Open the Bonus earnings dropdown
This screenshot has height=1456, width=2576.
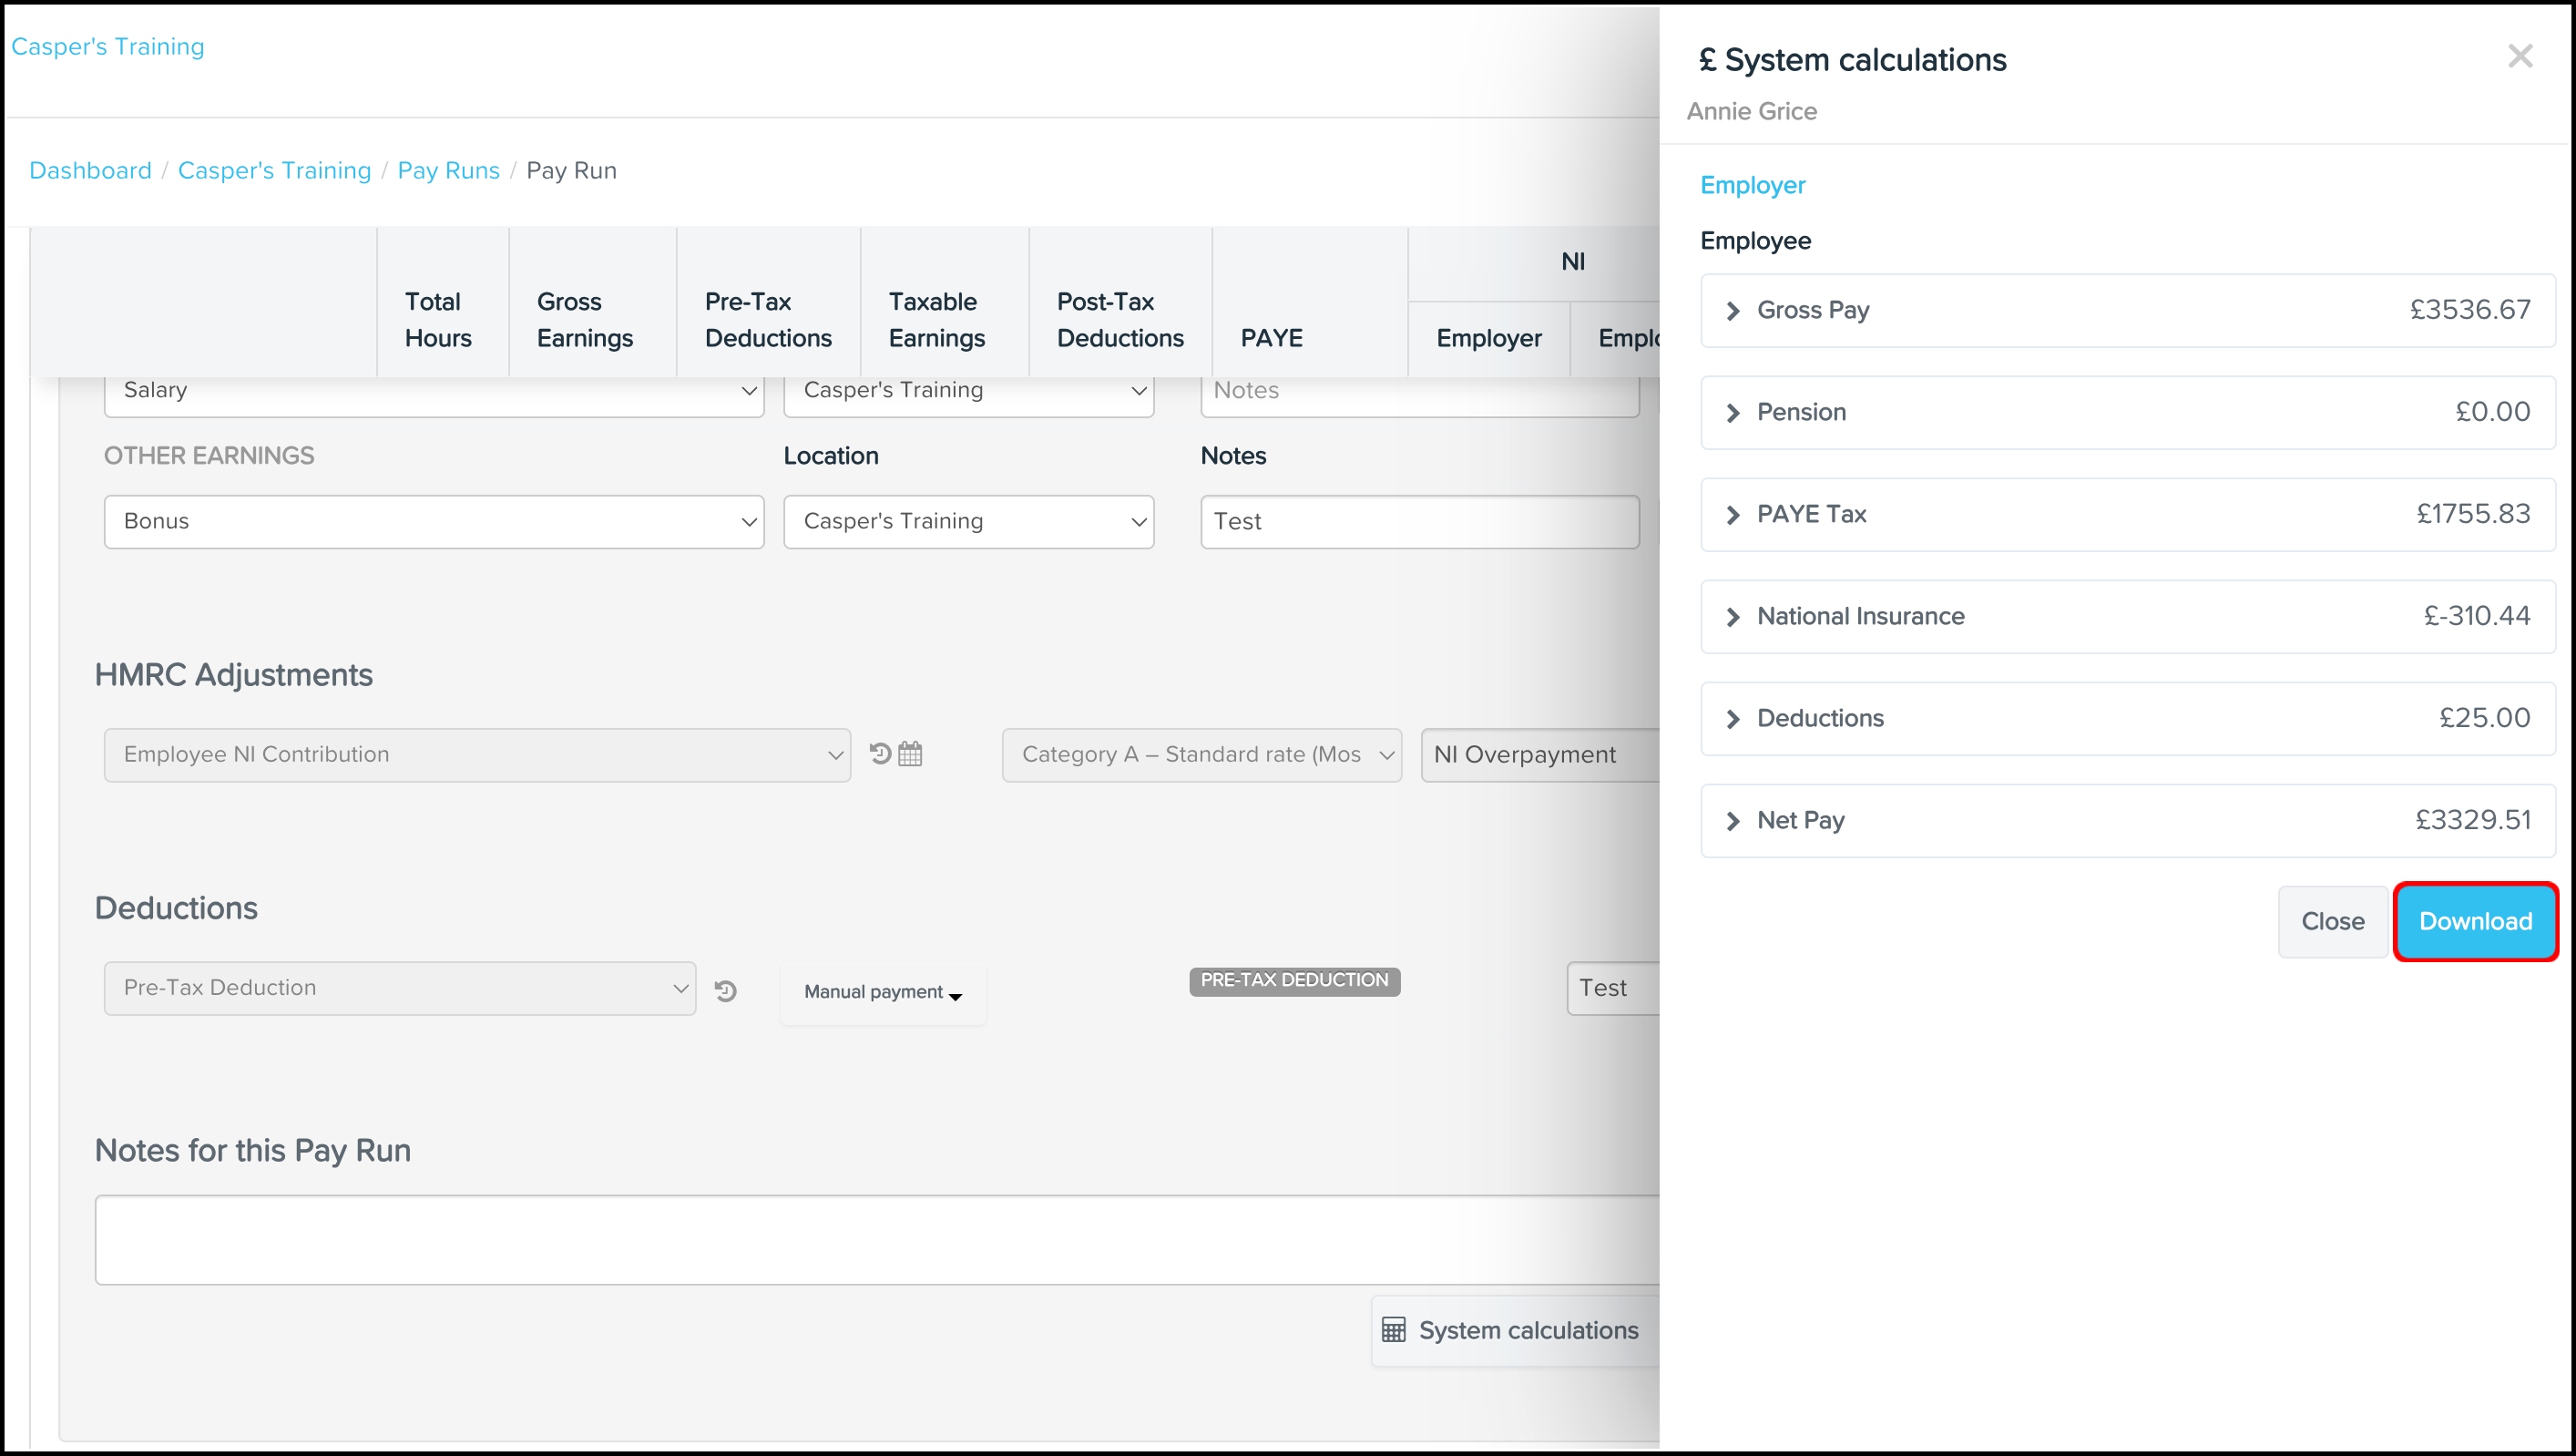pyautogui.click(x=434, y=521)
